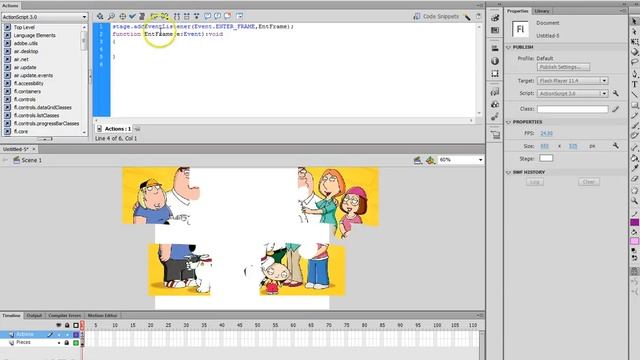Toggle lock dot of Actions layer

67,335
